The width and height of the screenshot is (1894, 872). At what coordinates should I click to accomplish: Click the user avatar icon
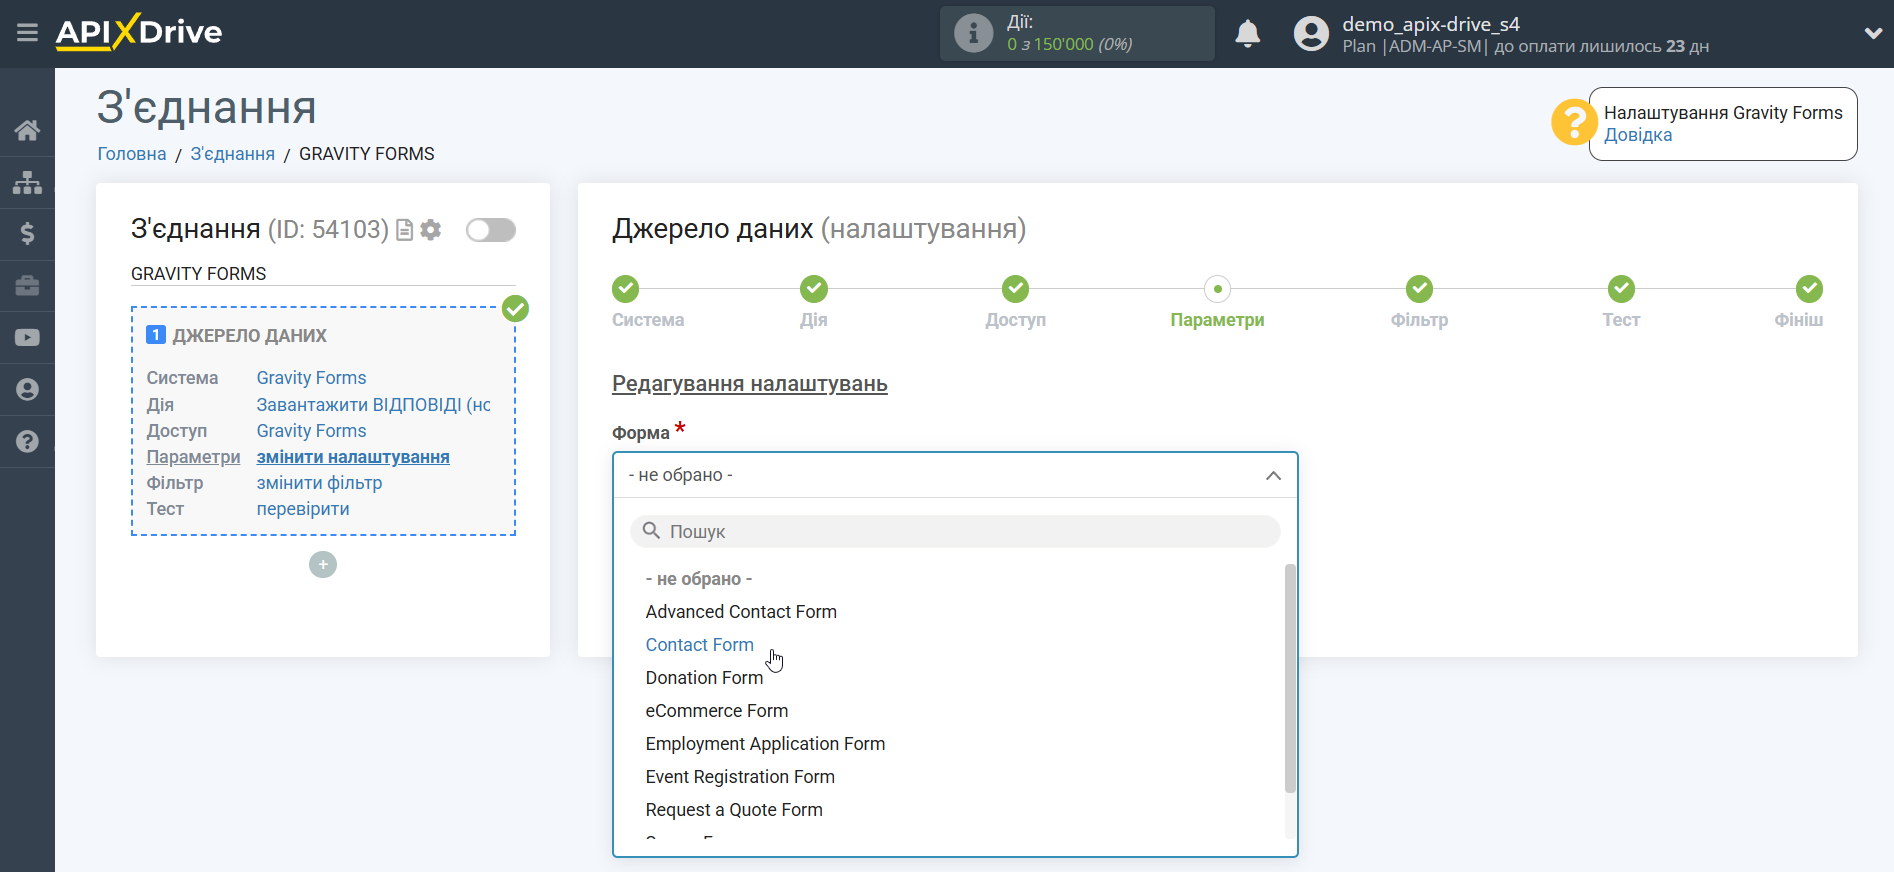point(1311,34)
